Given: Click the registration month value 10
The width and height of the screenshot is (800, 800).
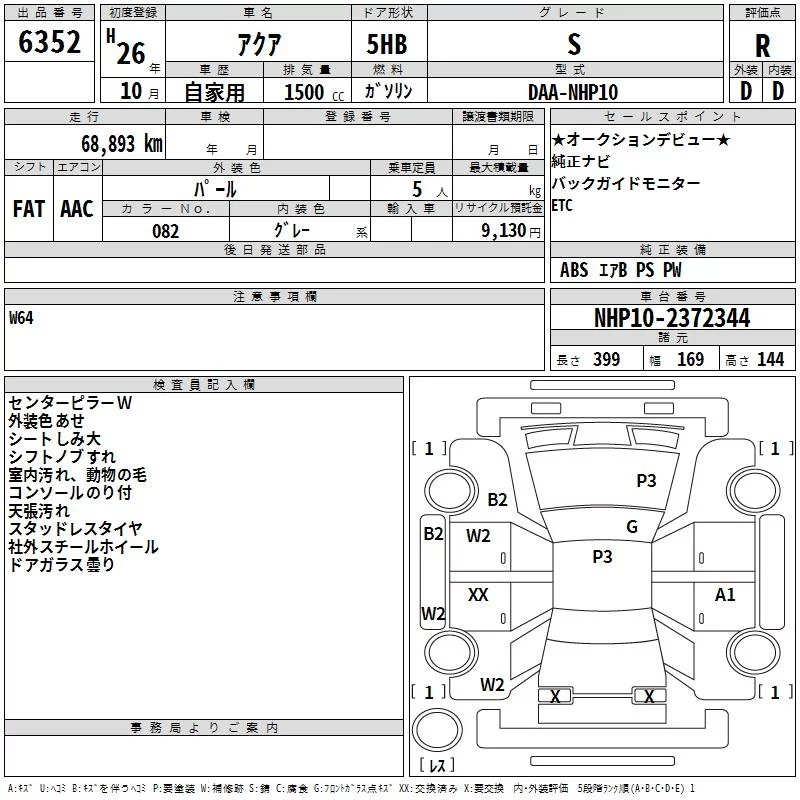Looking at the screenshot, I should coord(131,91).
